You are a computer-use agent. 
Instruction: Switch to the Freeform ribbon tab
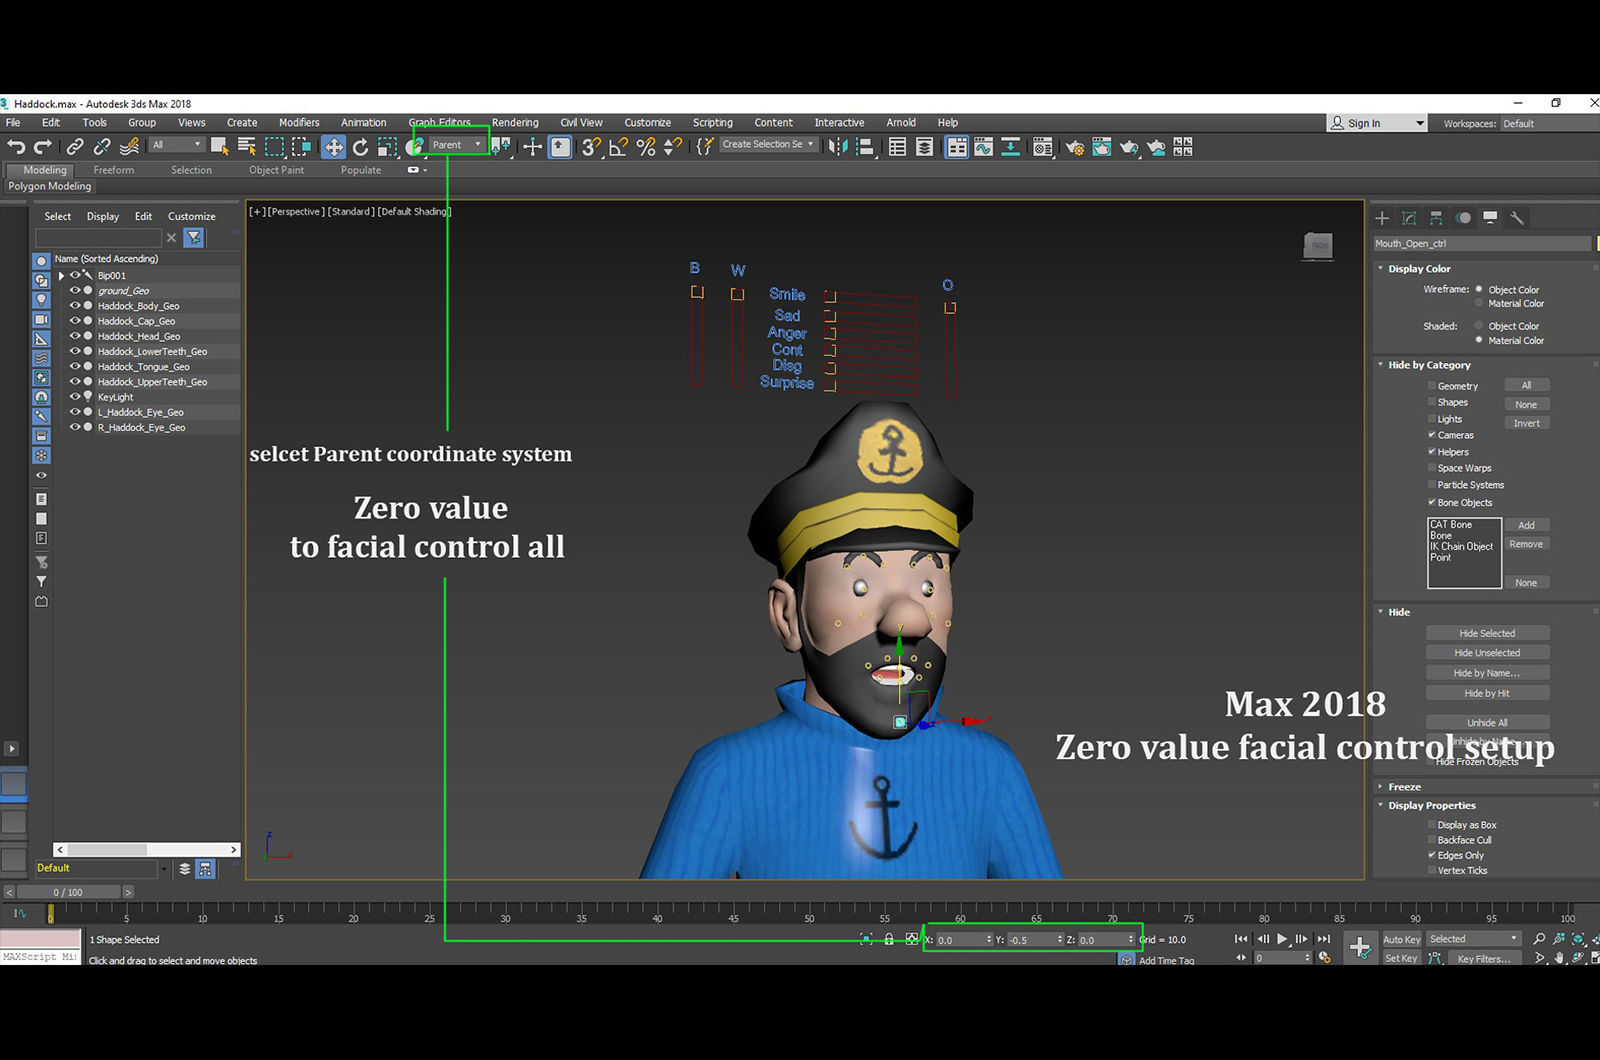[x=113, y=170]
